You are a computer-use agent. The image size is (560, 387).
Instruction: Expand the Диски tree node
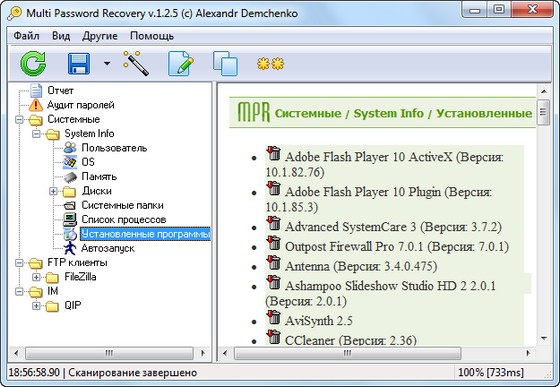pos(53,191)
